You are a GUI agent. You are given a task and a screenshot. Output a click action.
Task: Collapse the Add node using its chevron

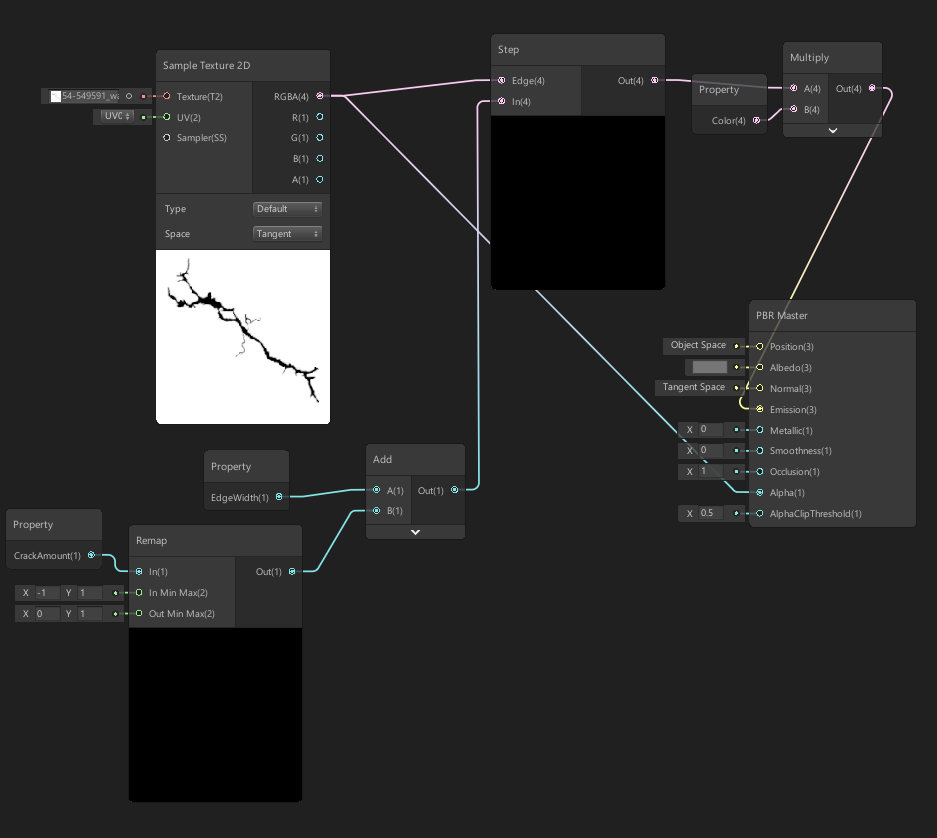(415, 532)
